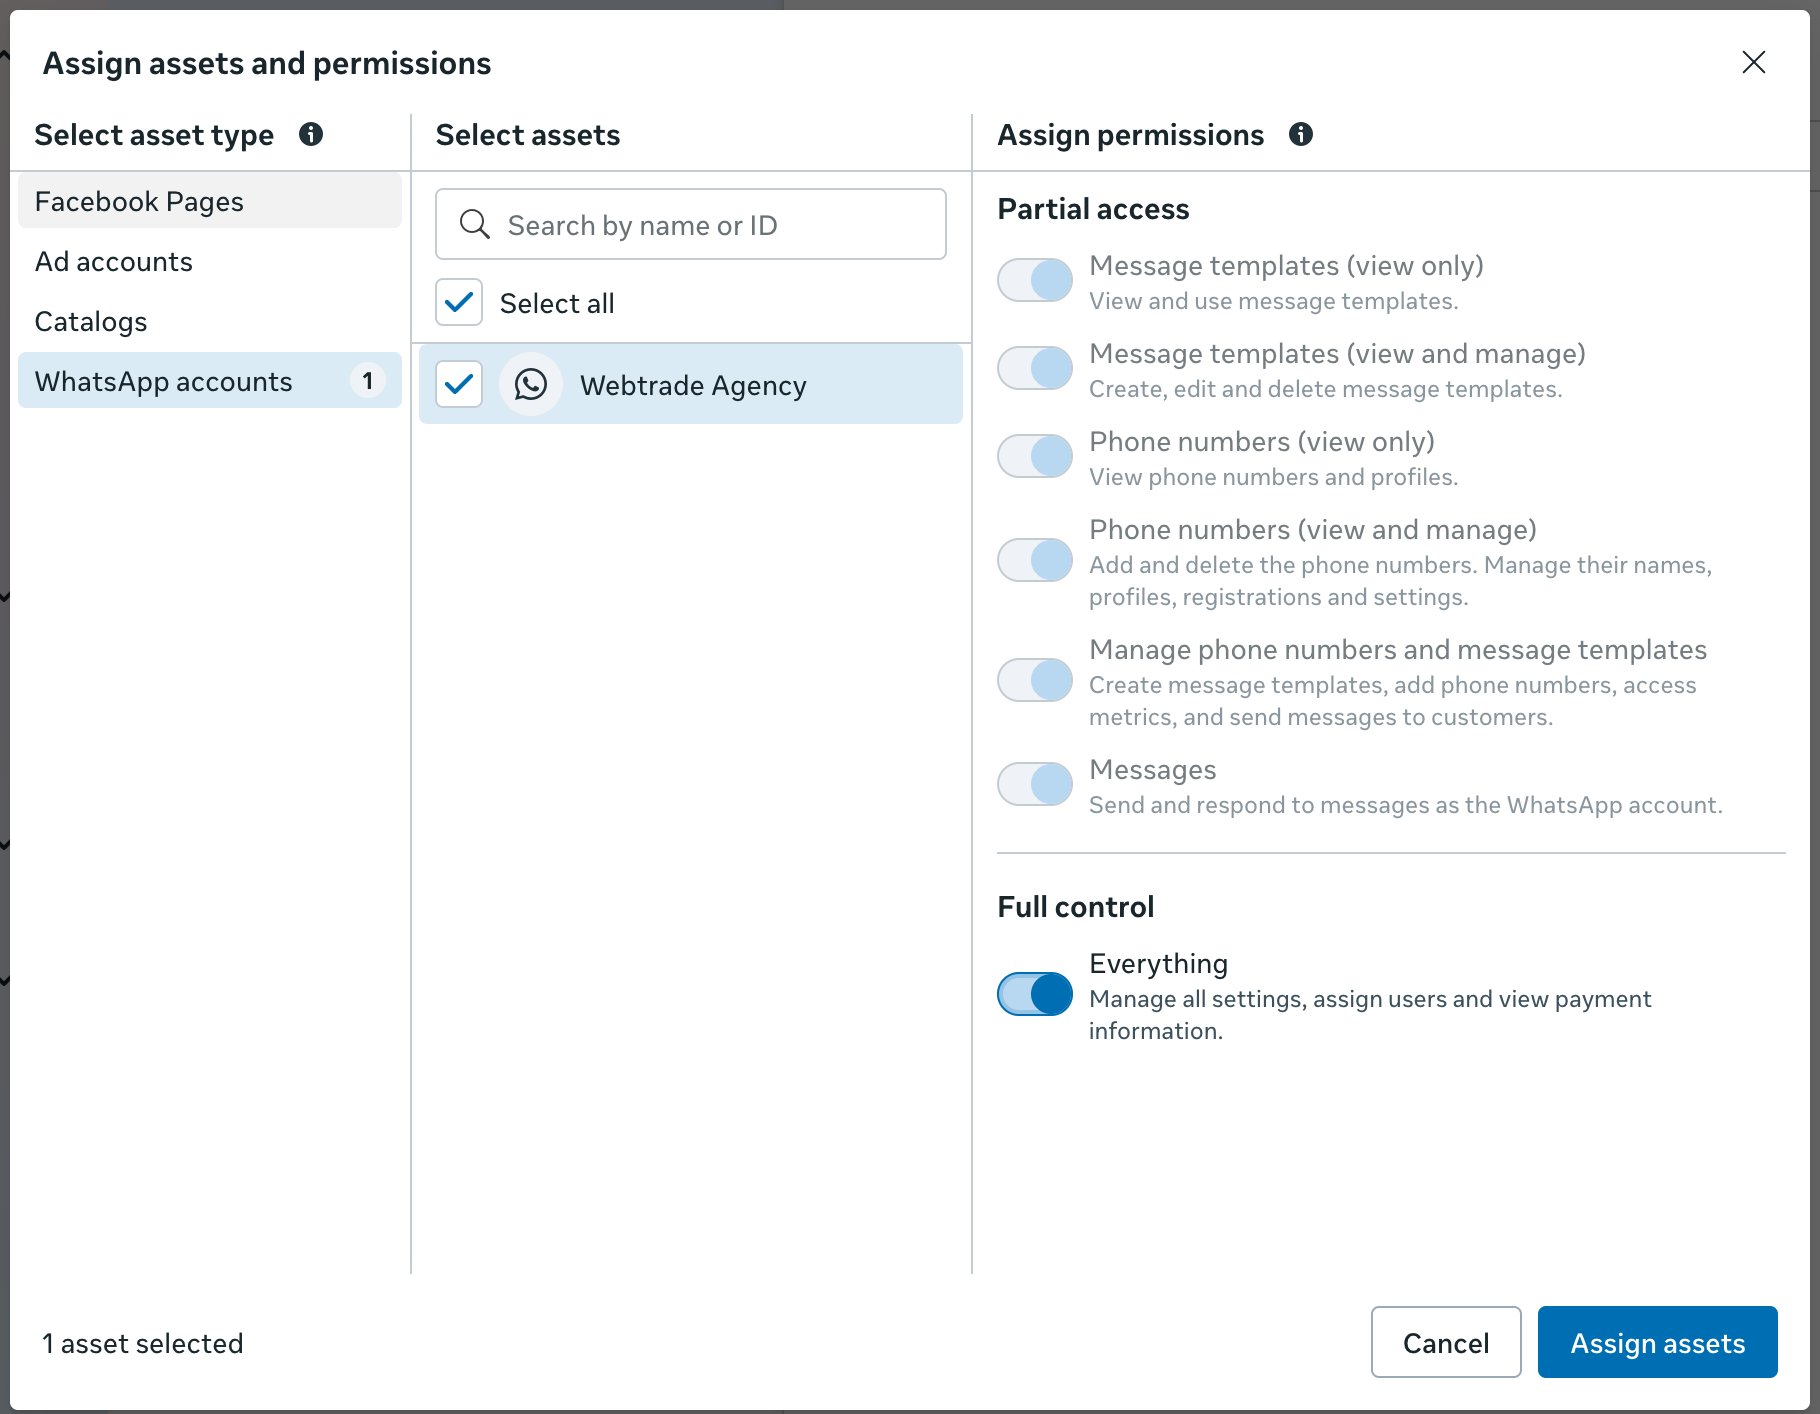Toggle Phone numbers (view and manage) permission
This screenshot has width=1820, height=1414.
[1035, 560]
